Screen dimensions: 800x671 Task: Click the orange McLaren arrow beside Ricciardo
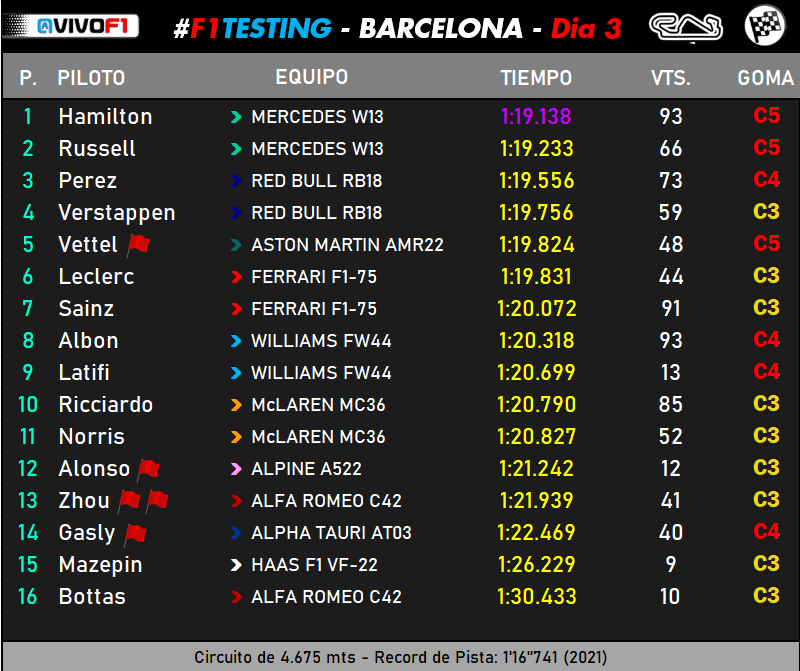click(236, 405)
